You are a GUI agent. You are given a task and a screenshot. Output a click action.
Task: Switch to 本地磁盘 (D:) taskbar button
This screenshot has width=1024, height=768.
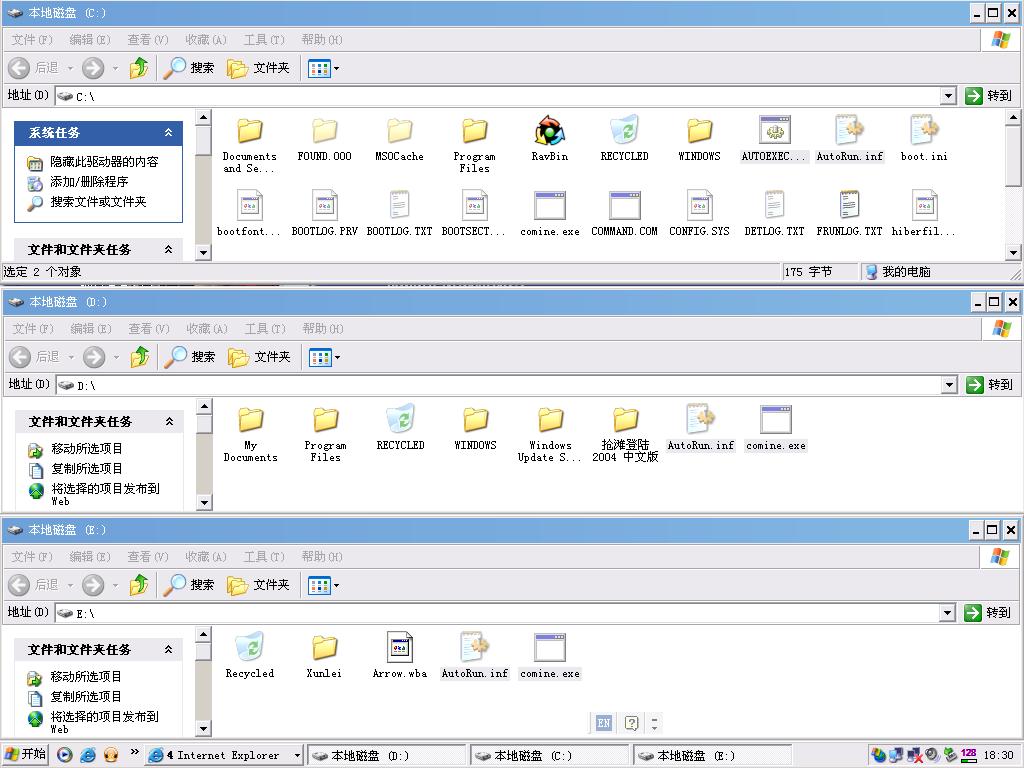(387, 756)
